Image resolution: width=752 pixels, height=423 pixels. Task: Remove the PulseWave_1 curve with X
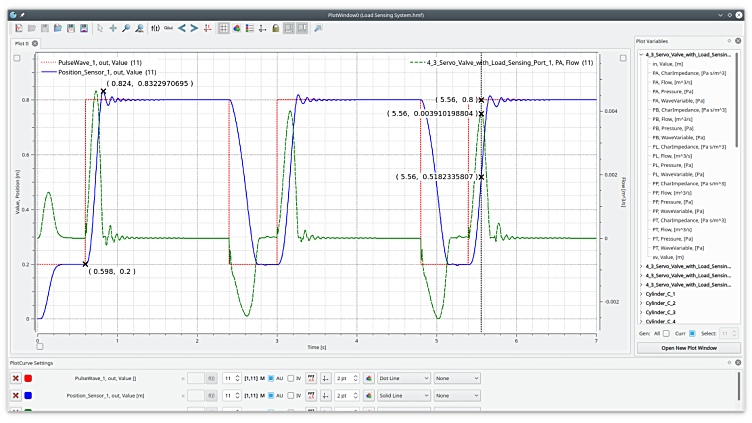tap(16, 378)
